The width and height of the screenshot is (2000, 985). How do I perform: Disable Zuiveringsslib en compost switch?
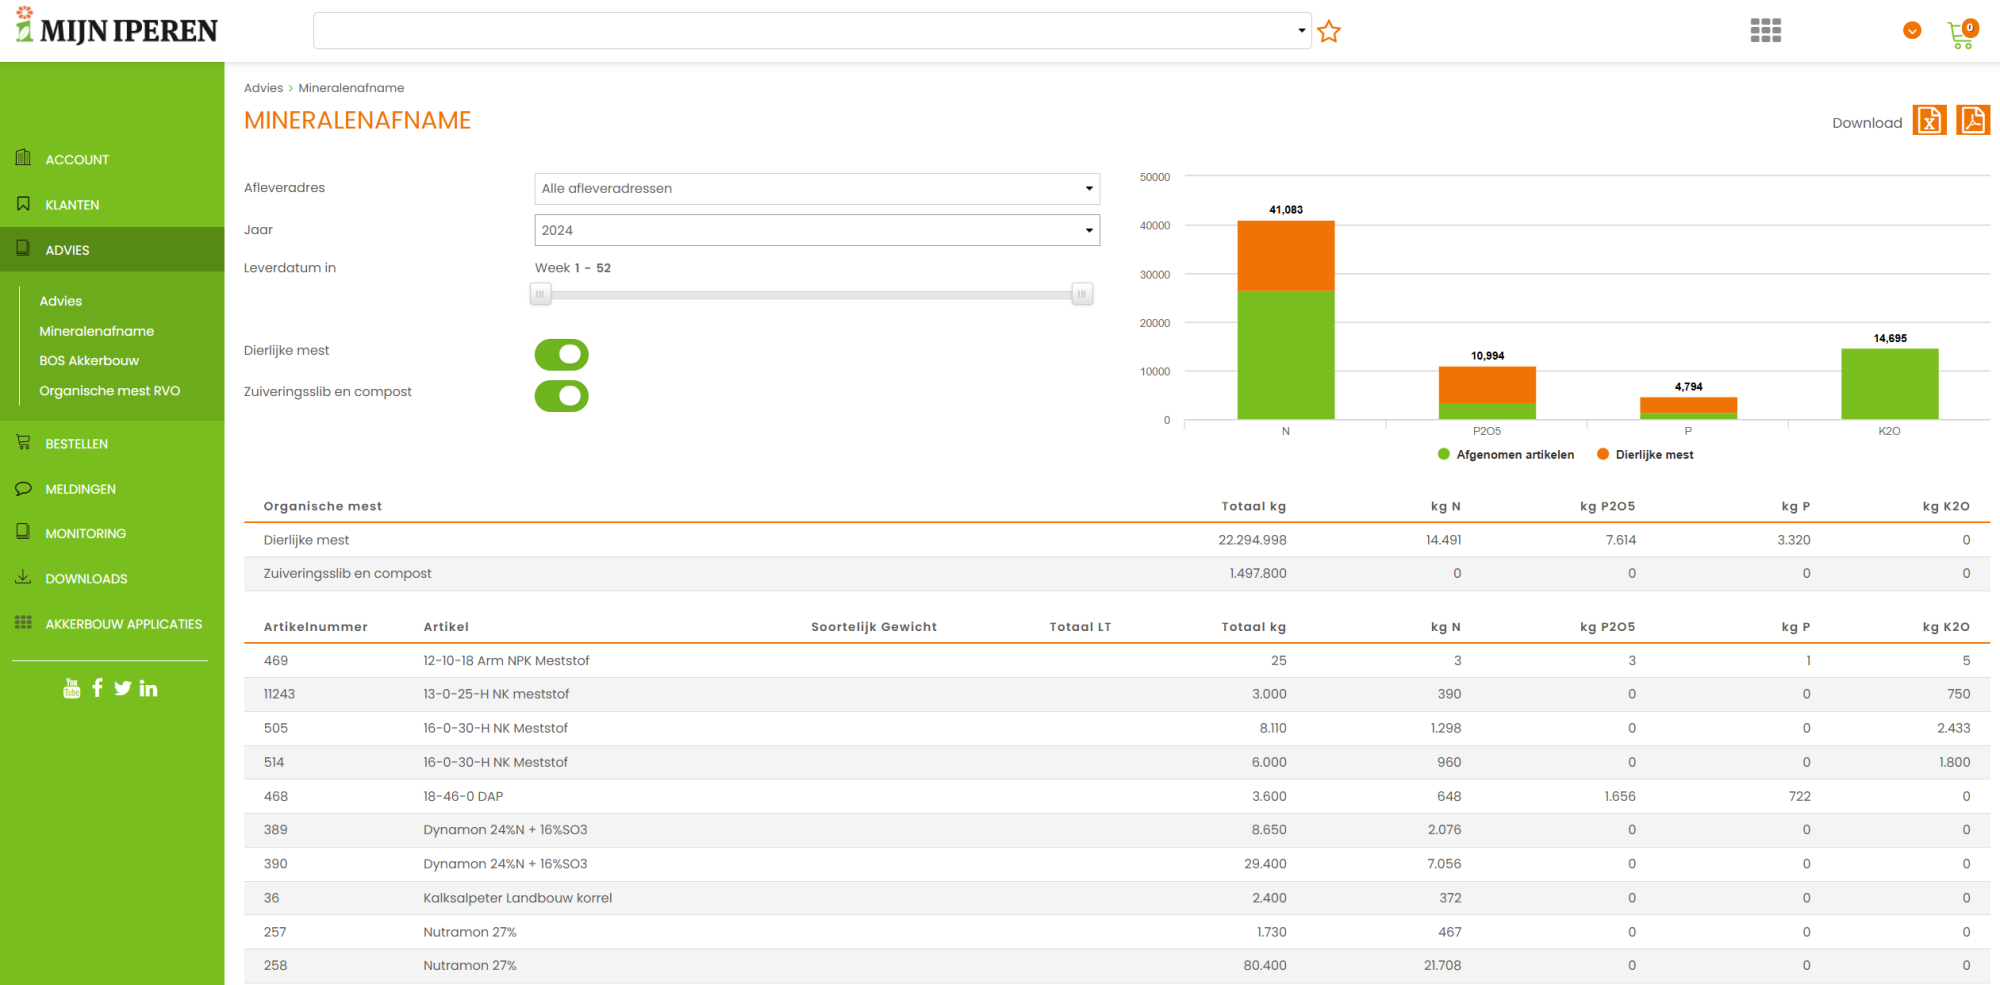point(561,396)
